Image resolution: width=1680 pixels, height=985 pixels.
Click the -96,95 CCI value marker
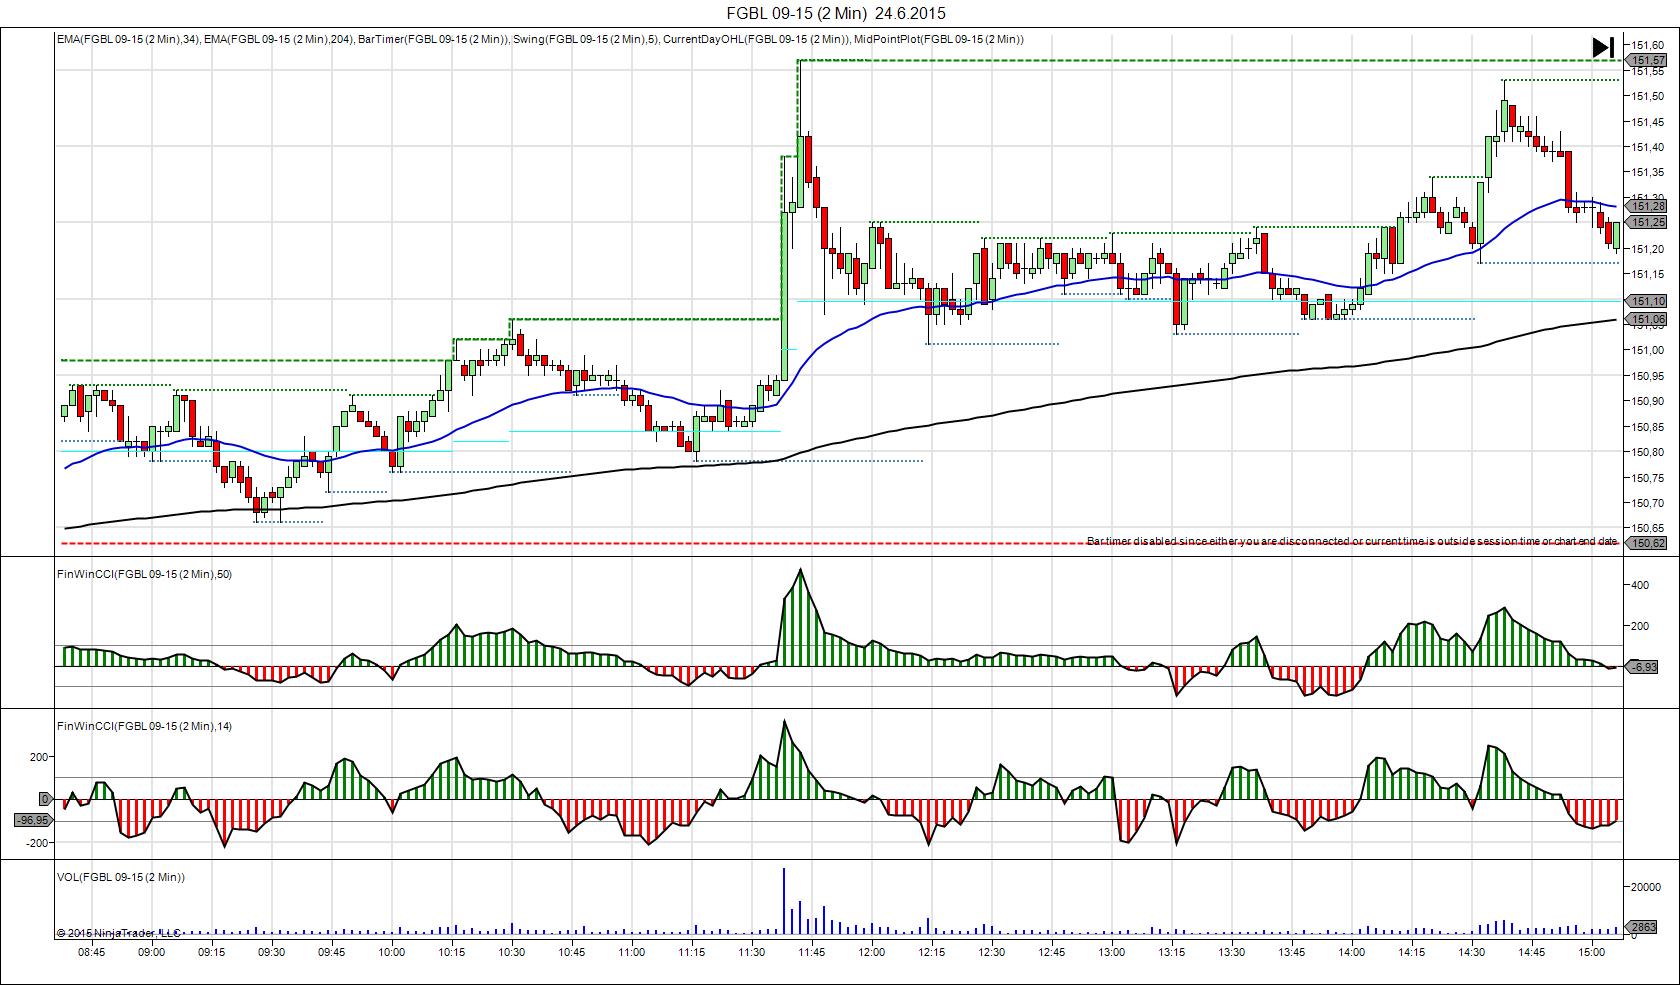[33, 820]
